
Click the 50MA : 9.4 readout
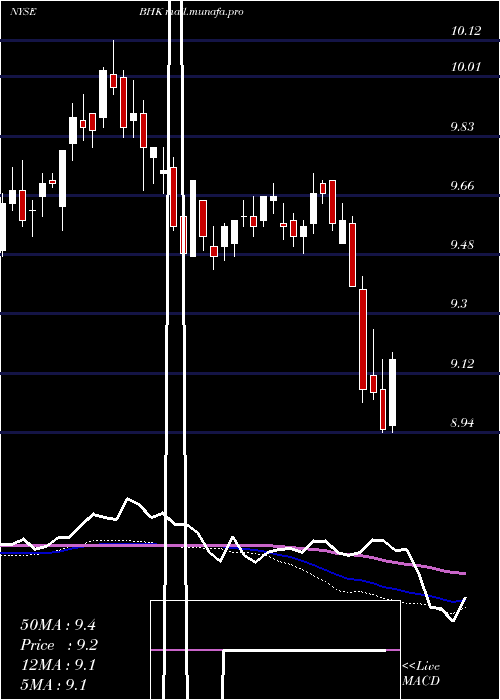[x=58, y=625]
